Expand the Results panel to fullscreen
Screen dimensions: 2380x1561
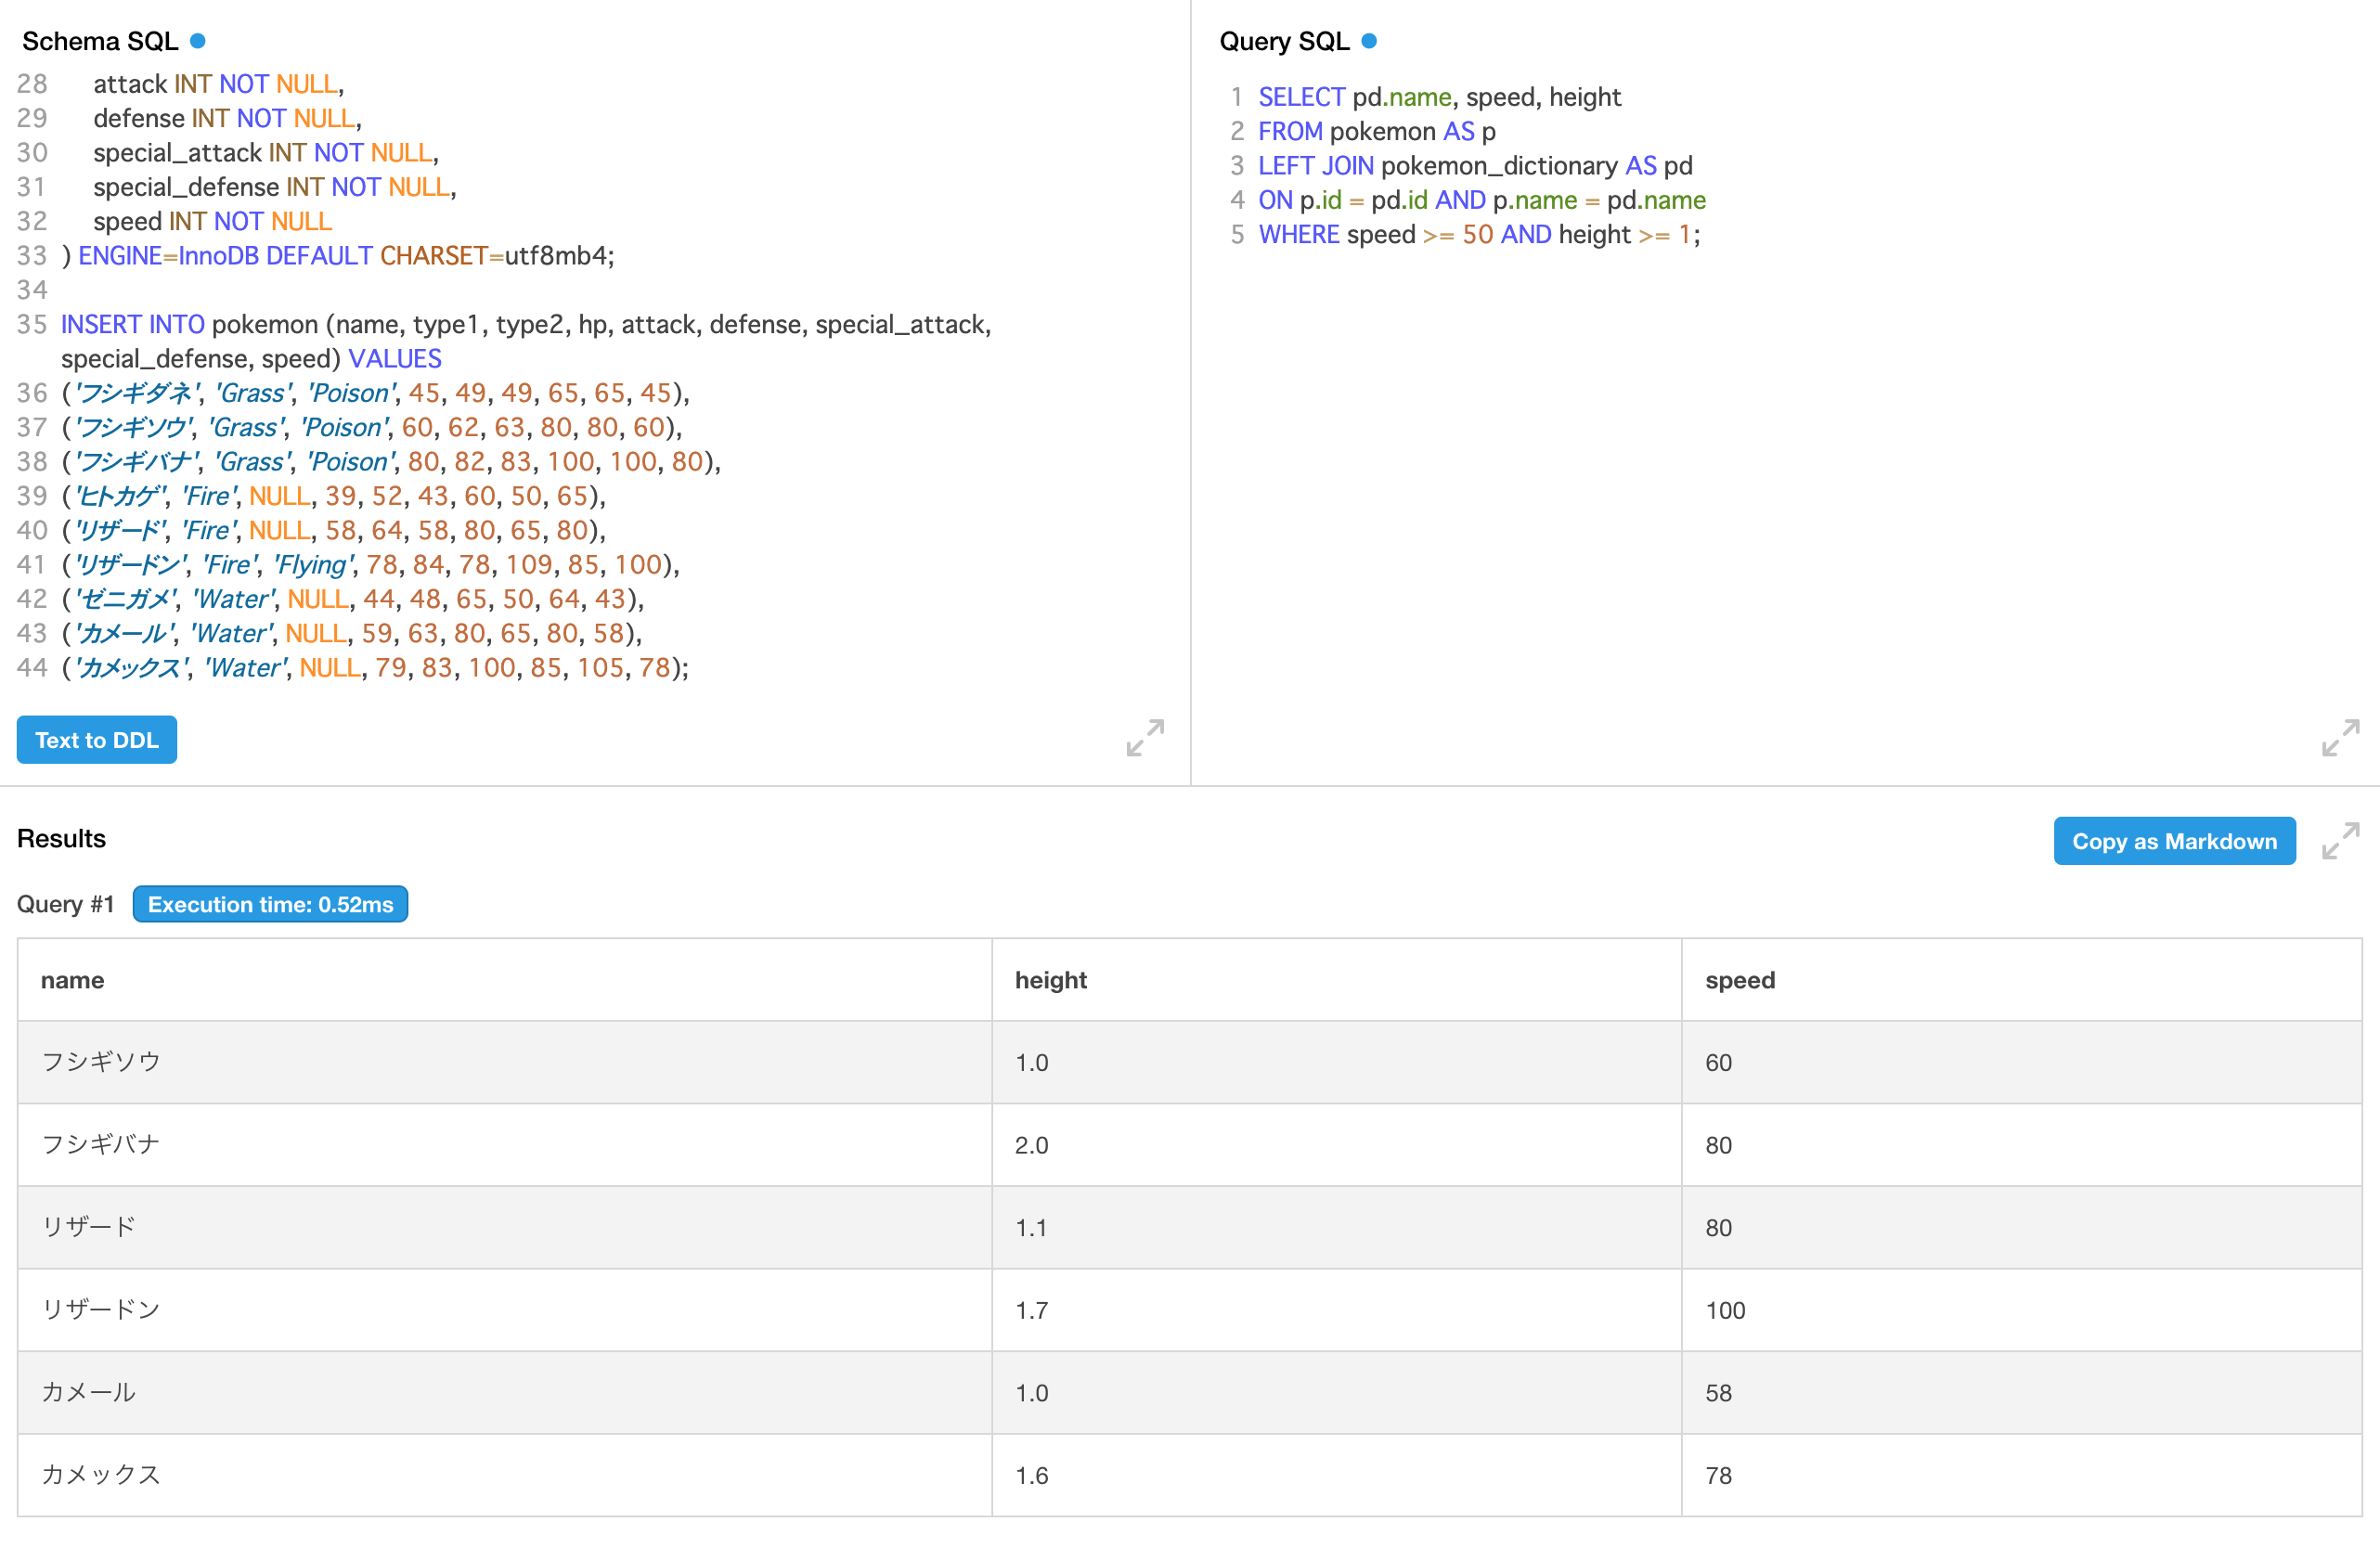[x=2340, y=841]
